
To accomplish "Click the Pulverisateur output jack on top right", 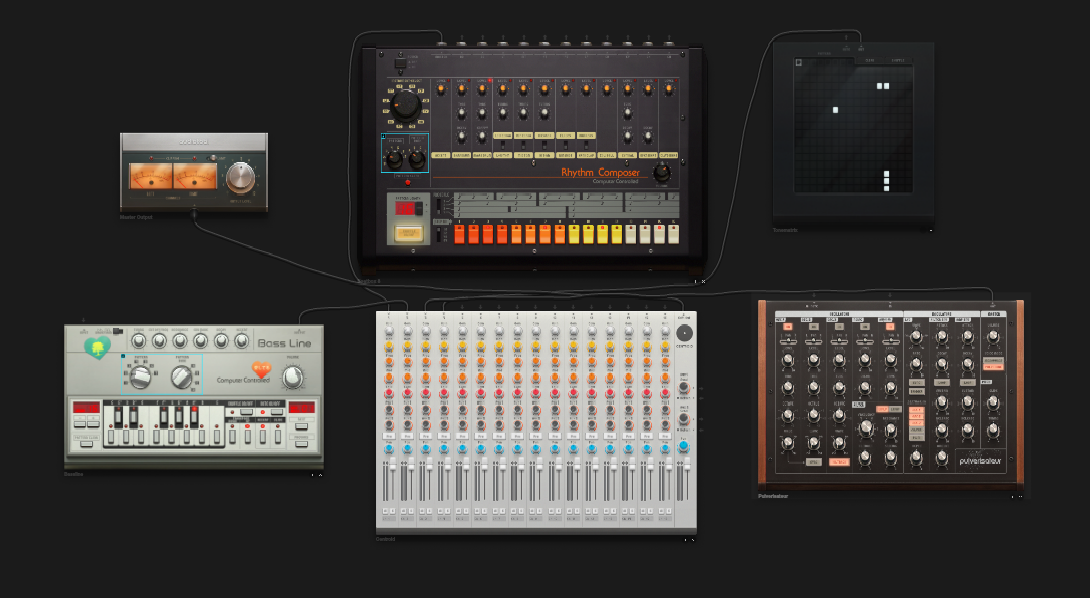I will (993, 303).
